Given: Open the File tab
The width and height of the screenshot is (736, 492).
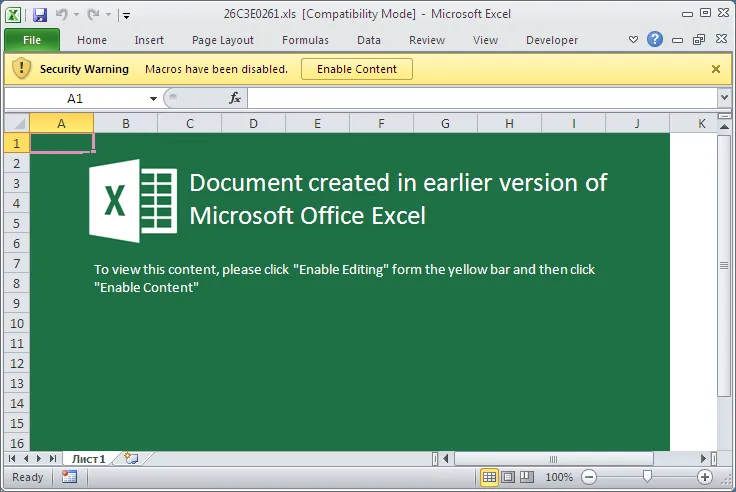Looking at the screenshot, I should pyautogui.click(x=32, y=40).
